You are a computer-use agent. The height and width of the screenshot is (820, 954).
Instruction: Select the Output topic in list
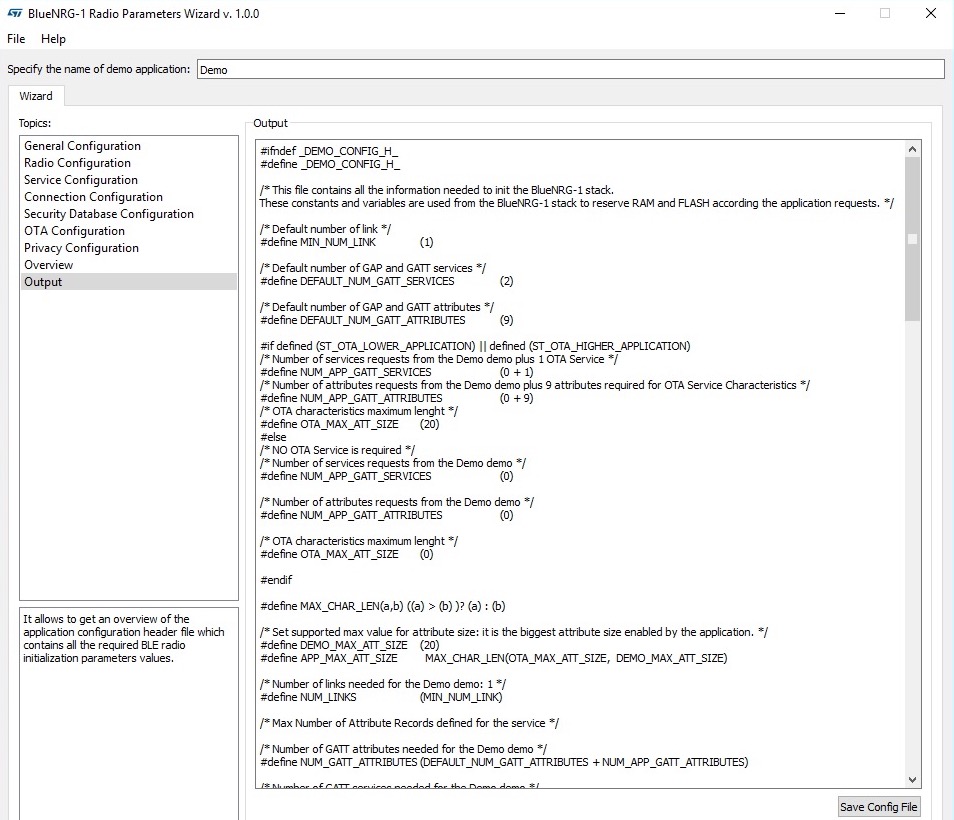[x=43, y=282]
